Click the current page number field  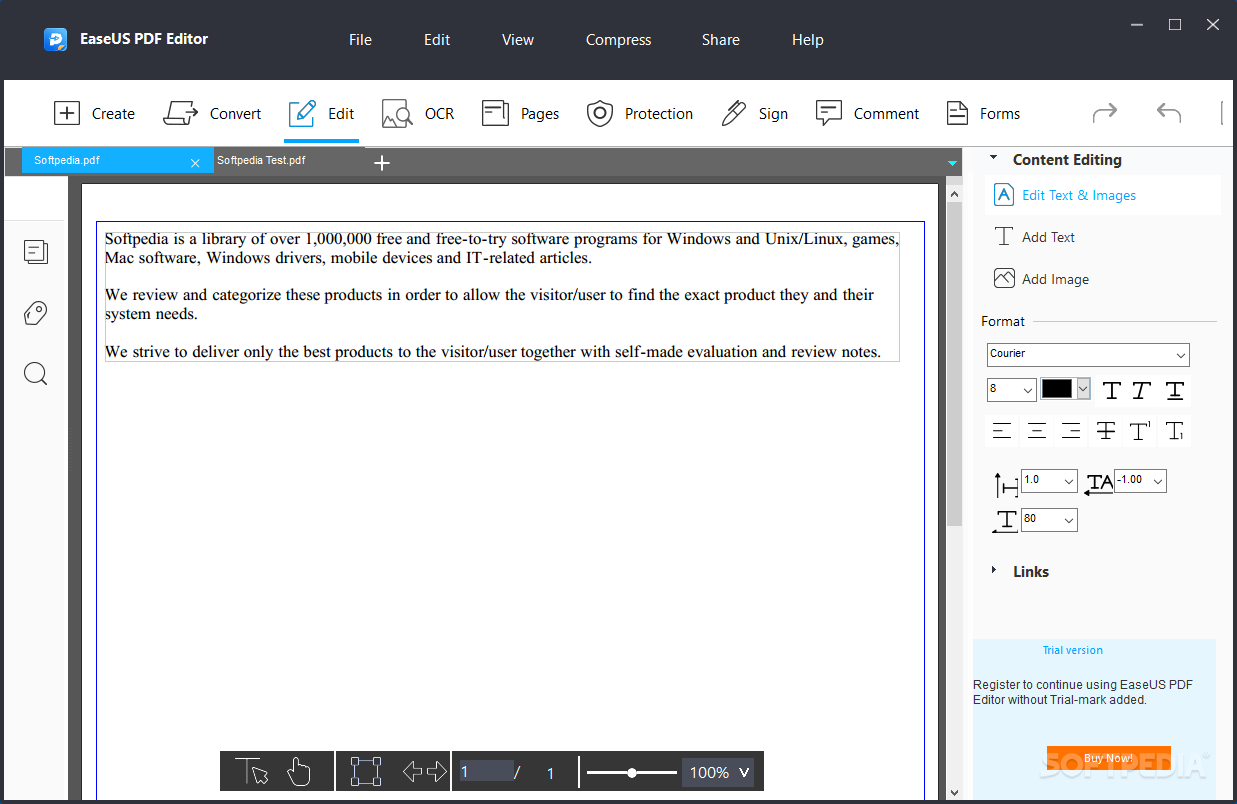coord(486,771)
